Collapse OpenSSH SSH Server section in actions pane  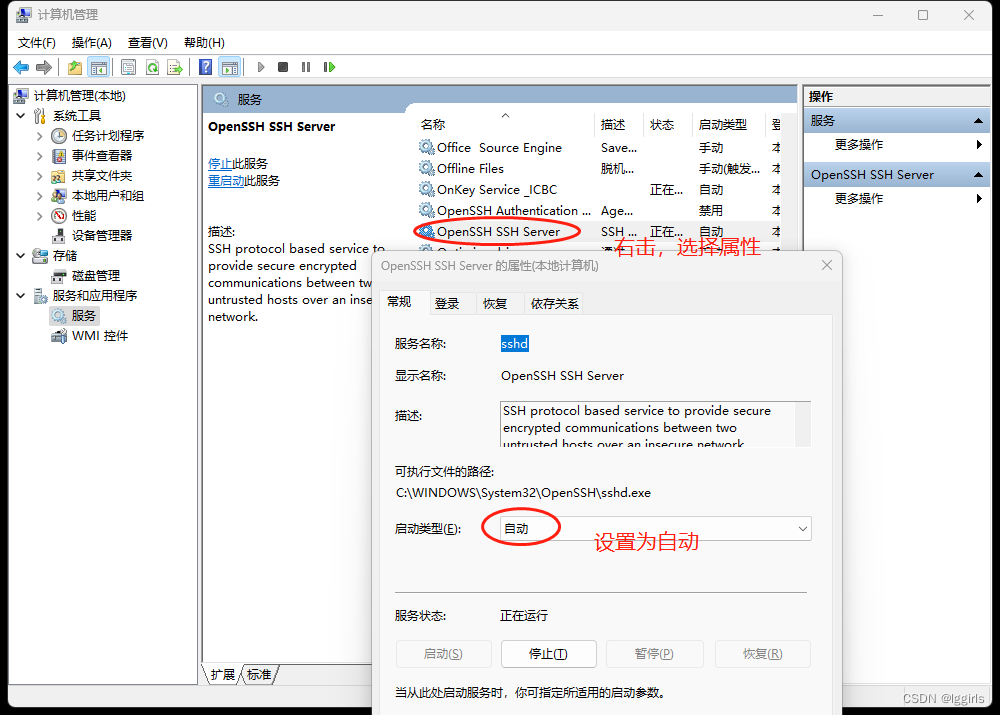pyautogui.click(x=978, y=175)
